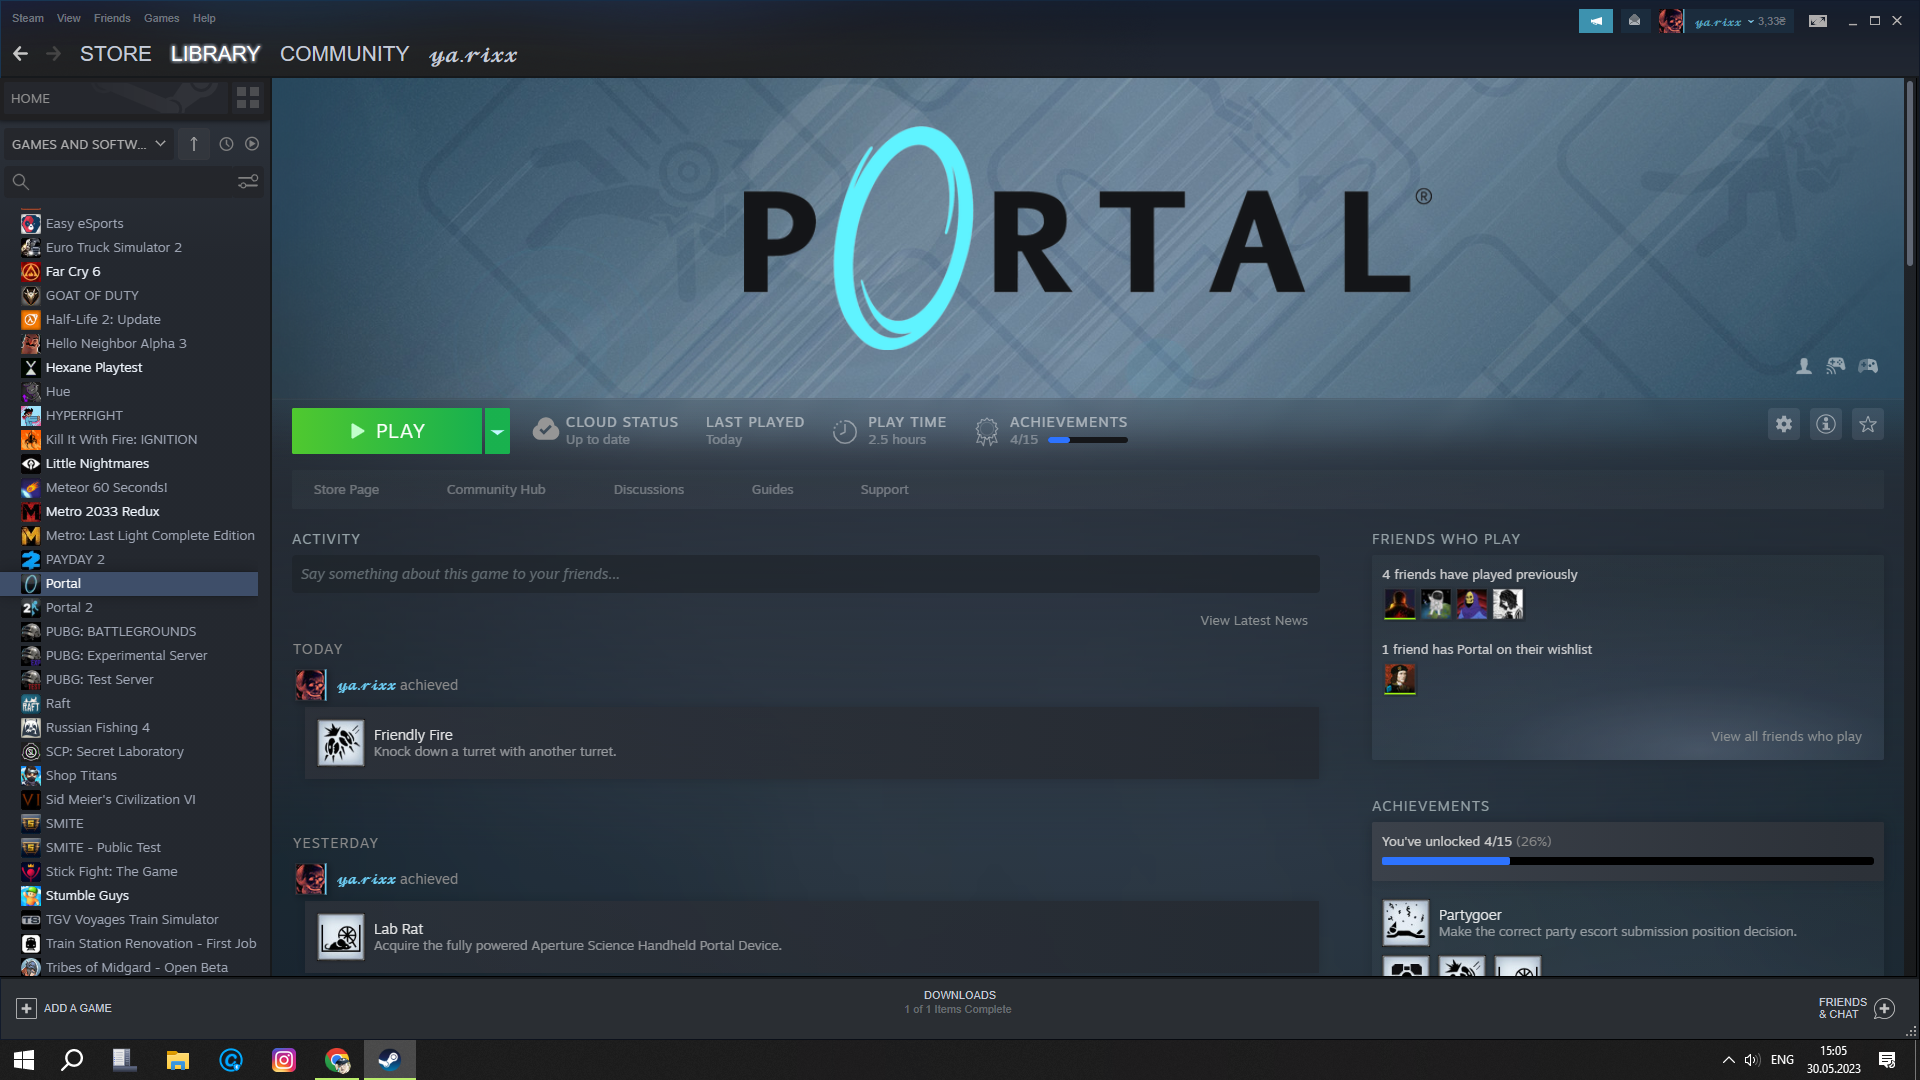The height and width of the screenshot is (1080, 1920).
Task: Open library HOME in the sidebar
Action: 114,98
